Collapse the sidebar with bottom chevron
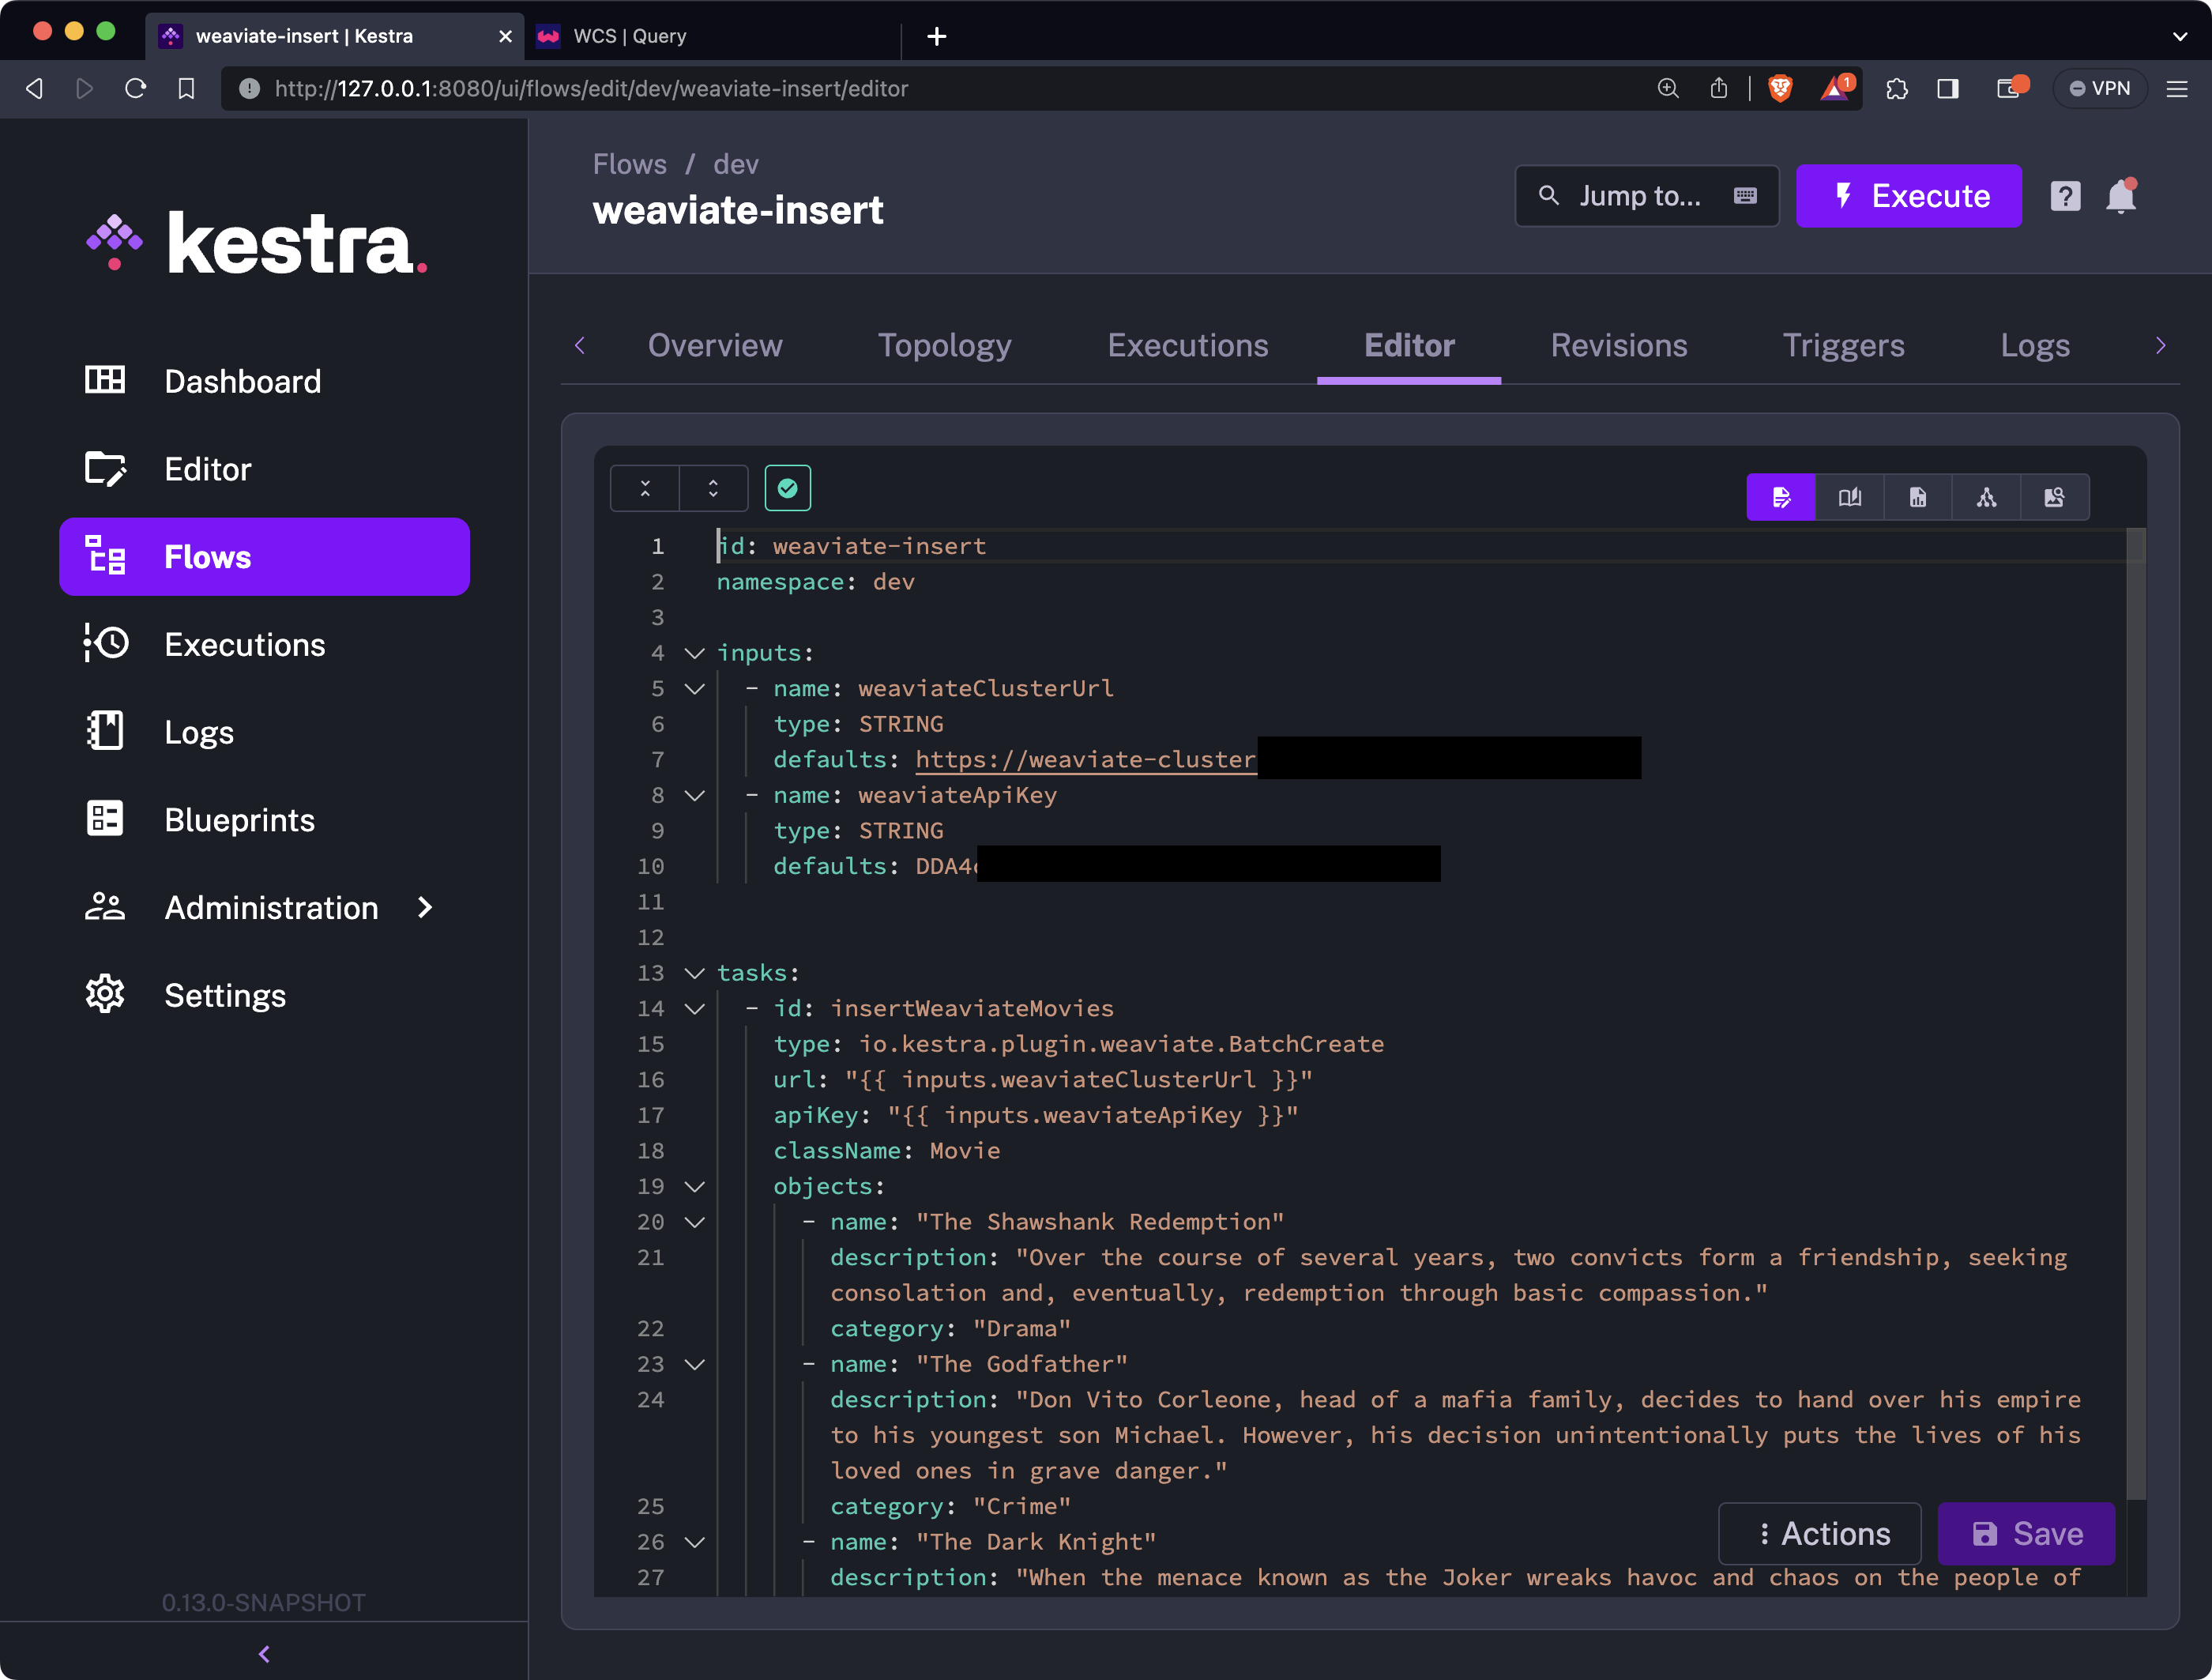Screen dimensions: 2212x1680 [x=264, y=1654]
